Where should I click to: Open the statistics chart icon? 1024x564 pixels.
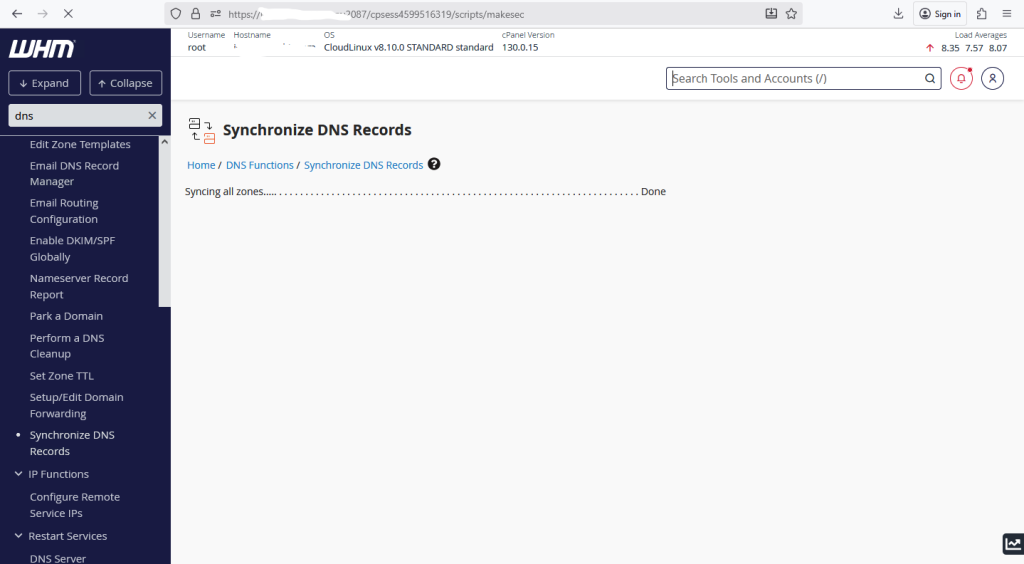point(1012,544)
